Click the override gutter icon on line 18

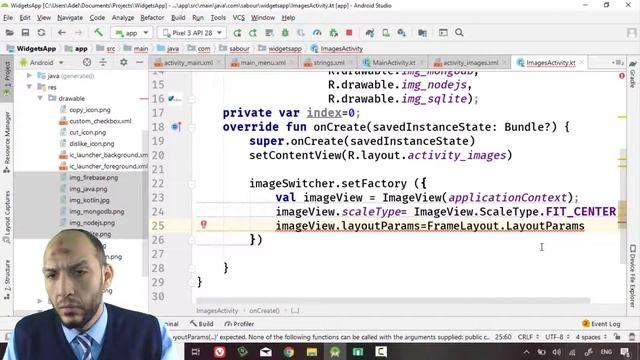point(176,127)
